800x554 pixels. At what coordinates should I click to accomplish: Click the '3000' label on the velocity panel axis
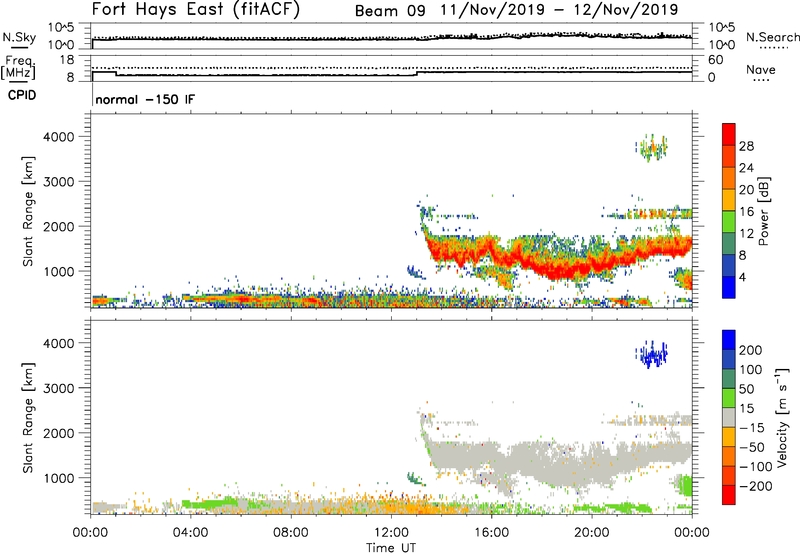58,388
